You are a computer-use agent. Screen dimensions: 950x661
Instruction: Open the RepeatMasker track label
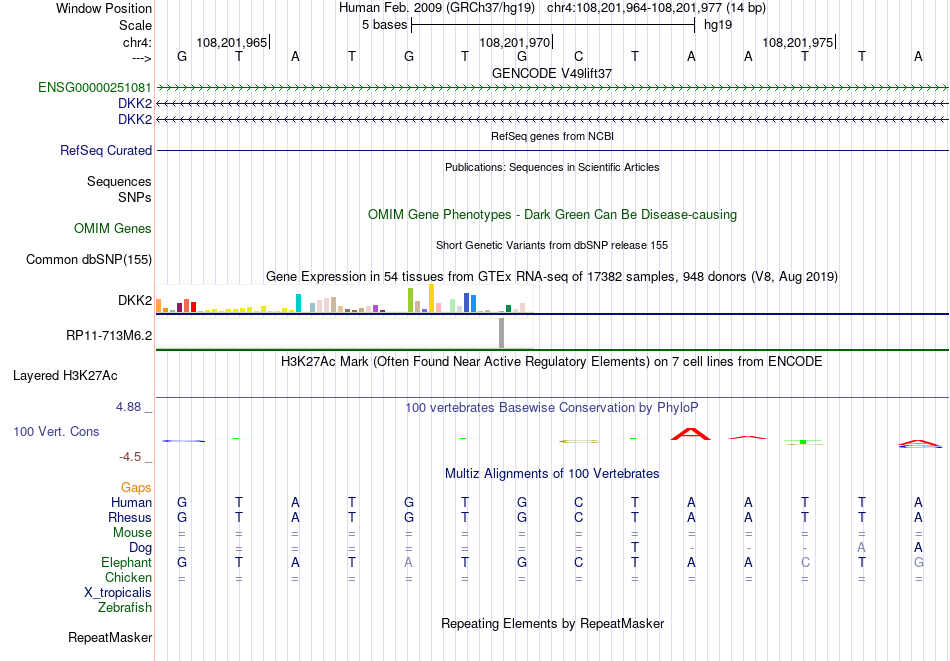point(110,637)
